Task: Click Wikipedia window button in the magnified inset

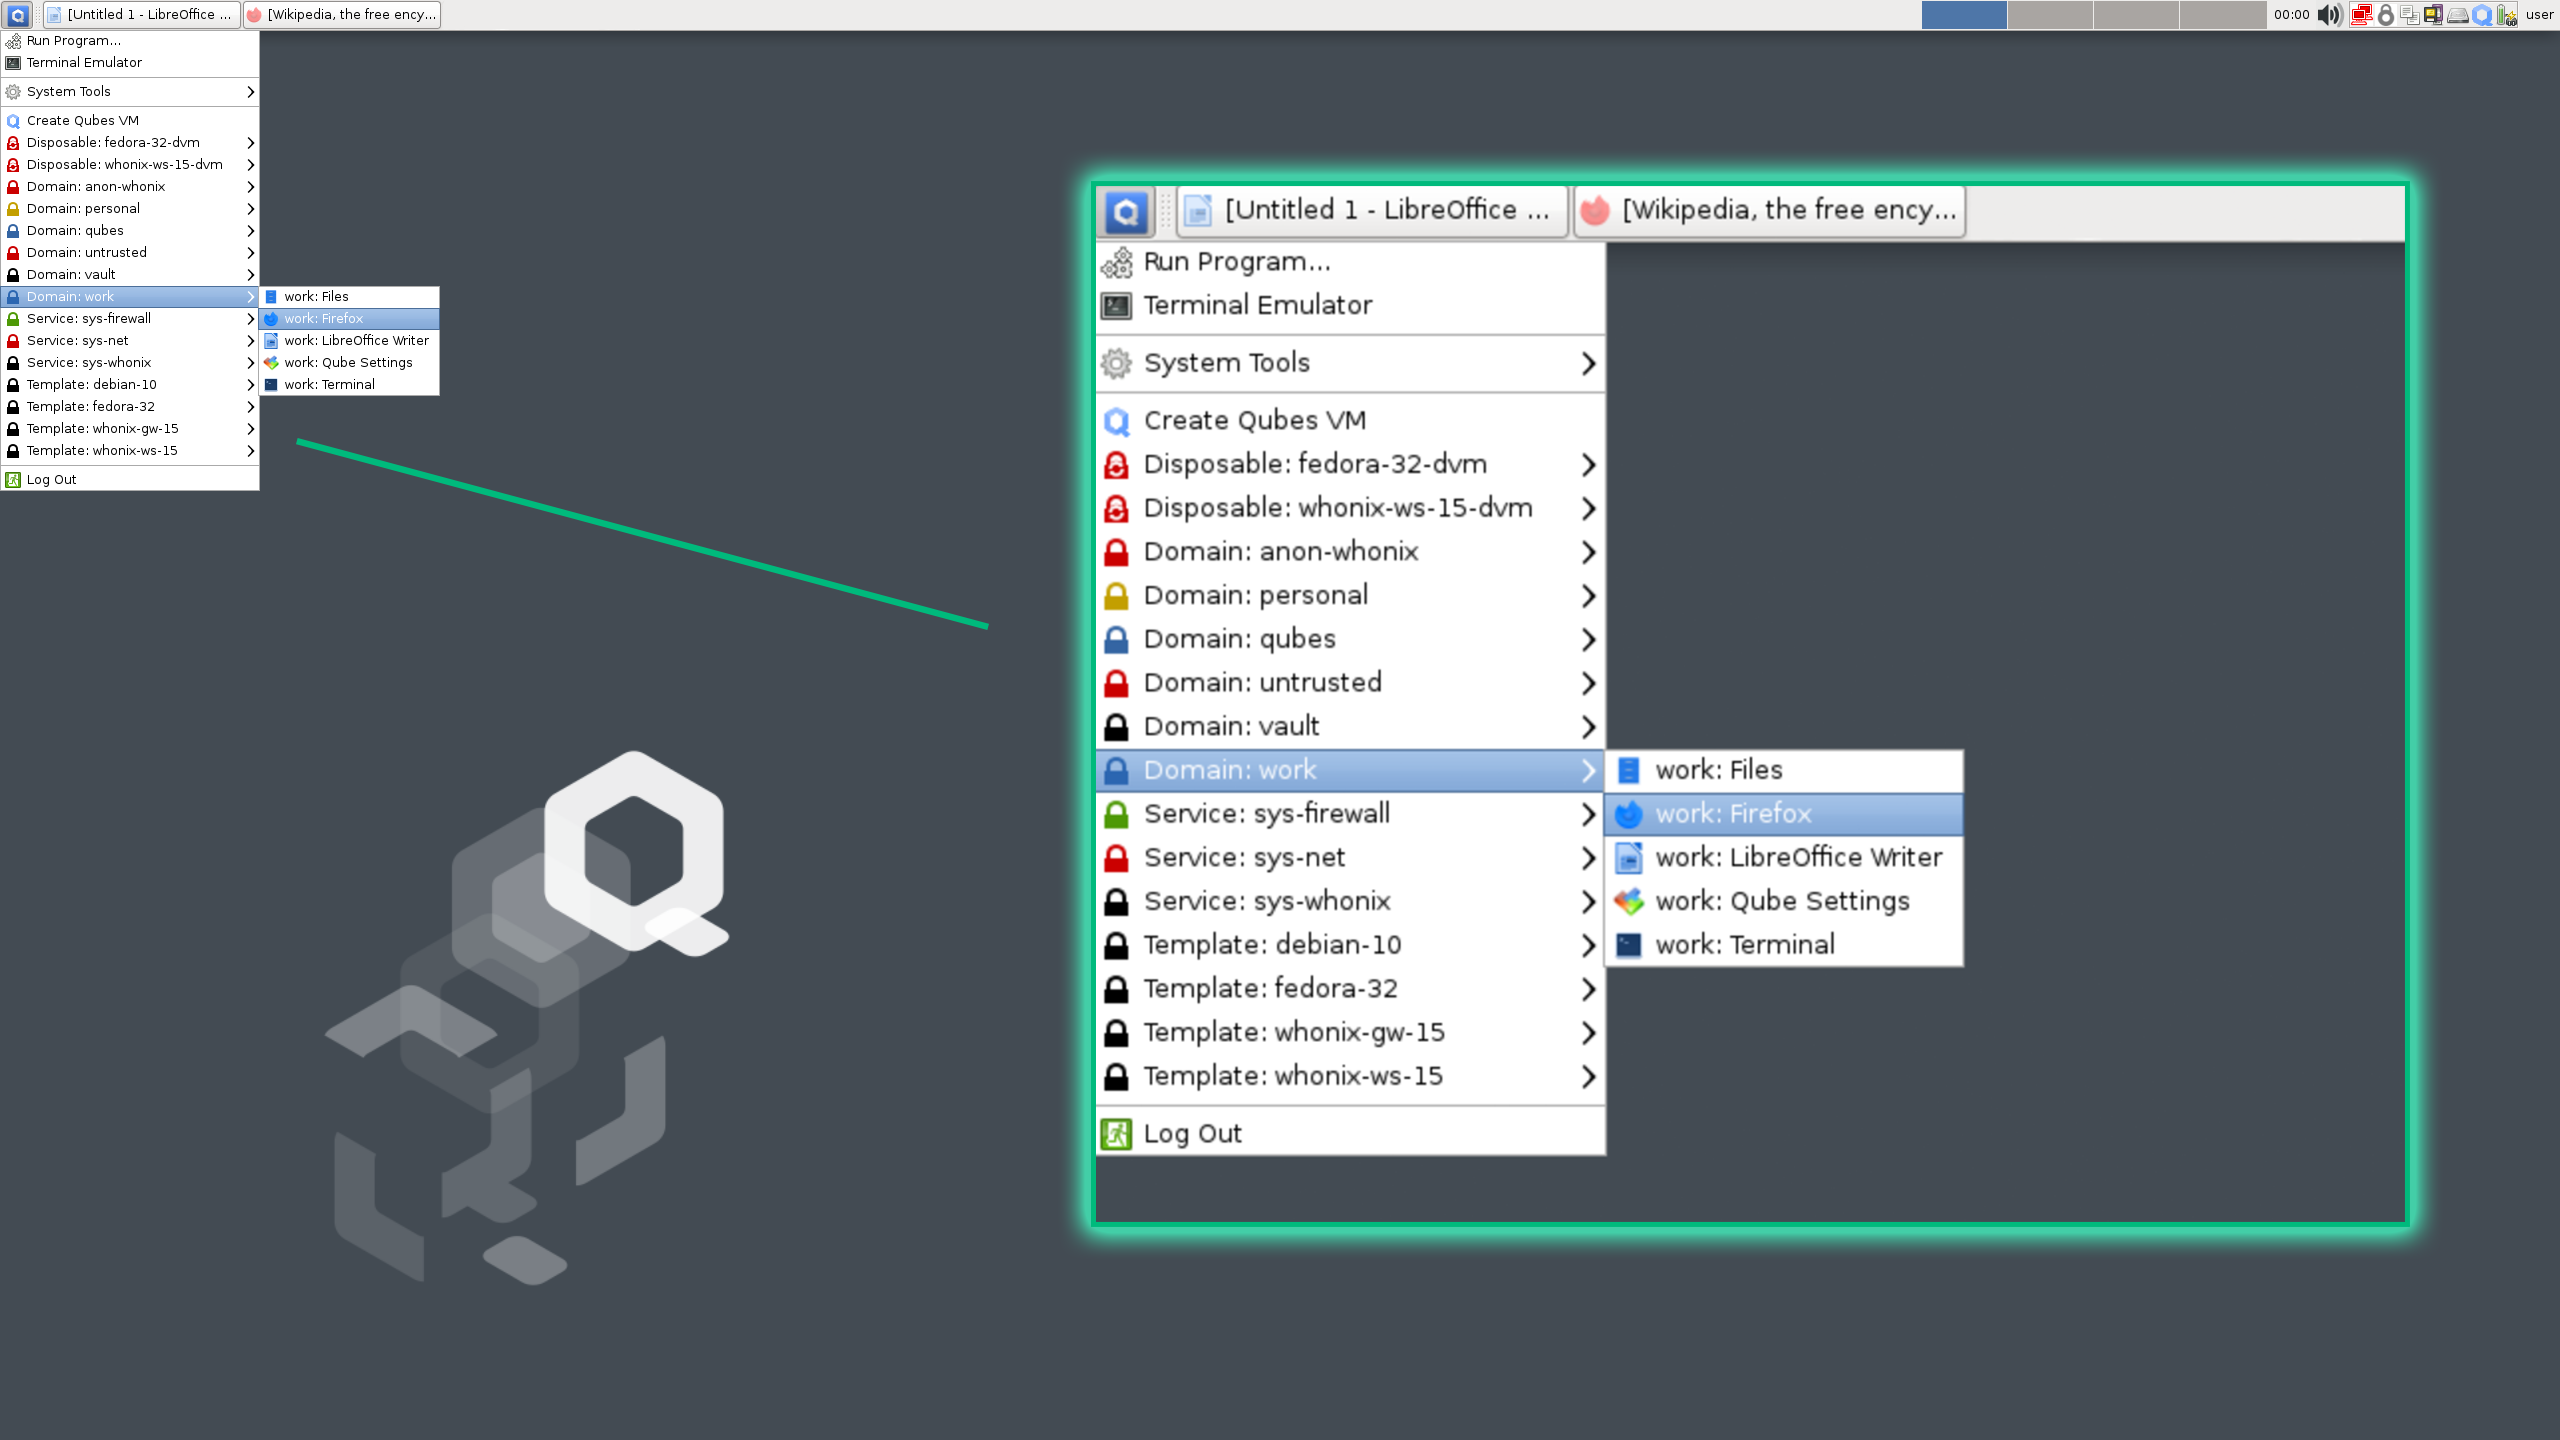Action: (1770, 211)
